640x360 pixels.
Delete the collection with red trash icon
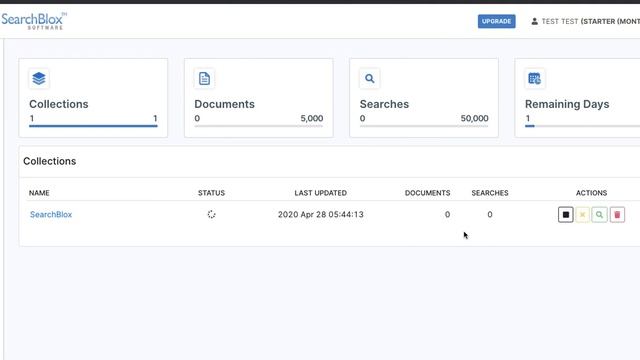[x=617, y=215]
